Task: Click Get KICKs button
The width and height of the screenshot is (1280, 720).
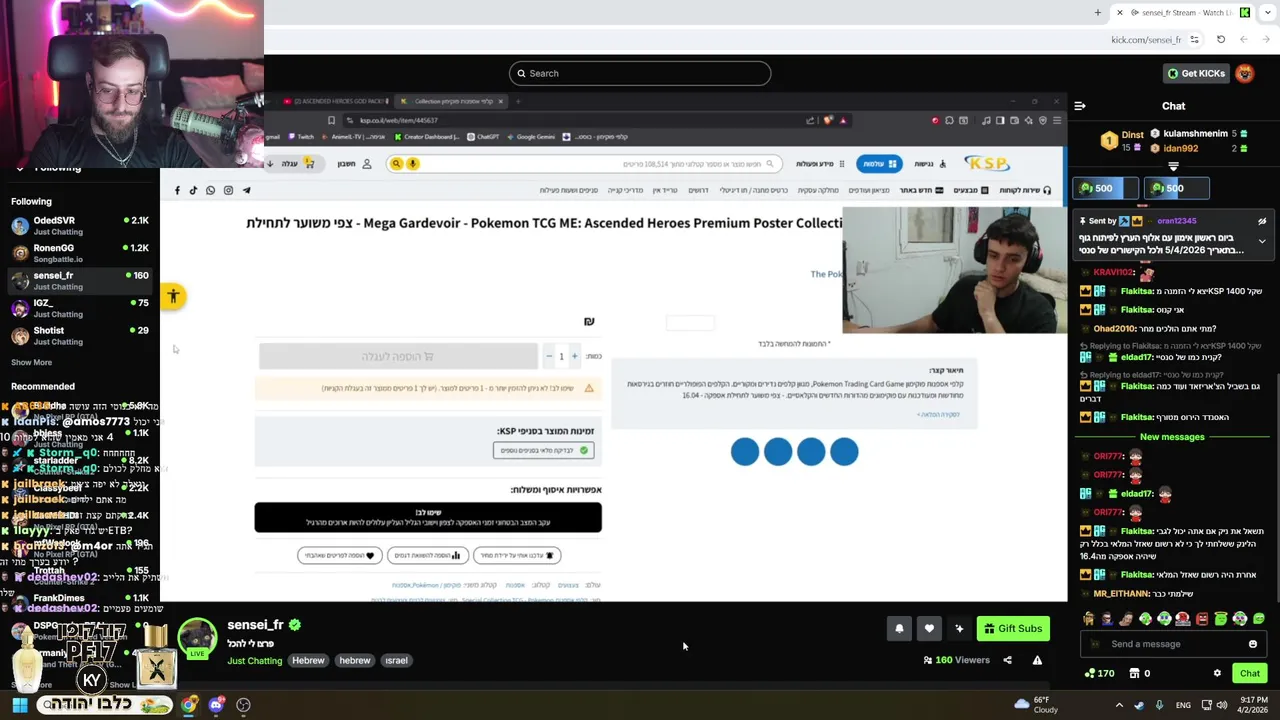Action: pyautogui.click(x=1195, y=73)
